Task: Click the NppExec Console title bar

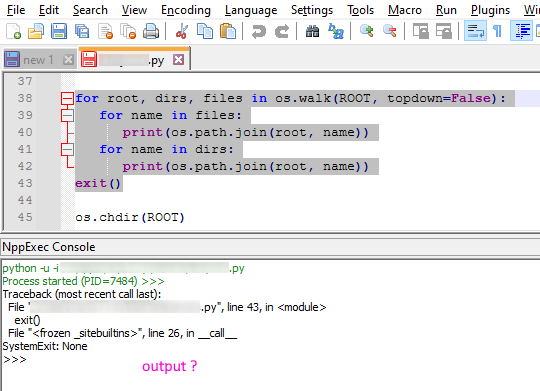Action: 270,247
